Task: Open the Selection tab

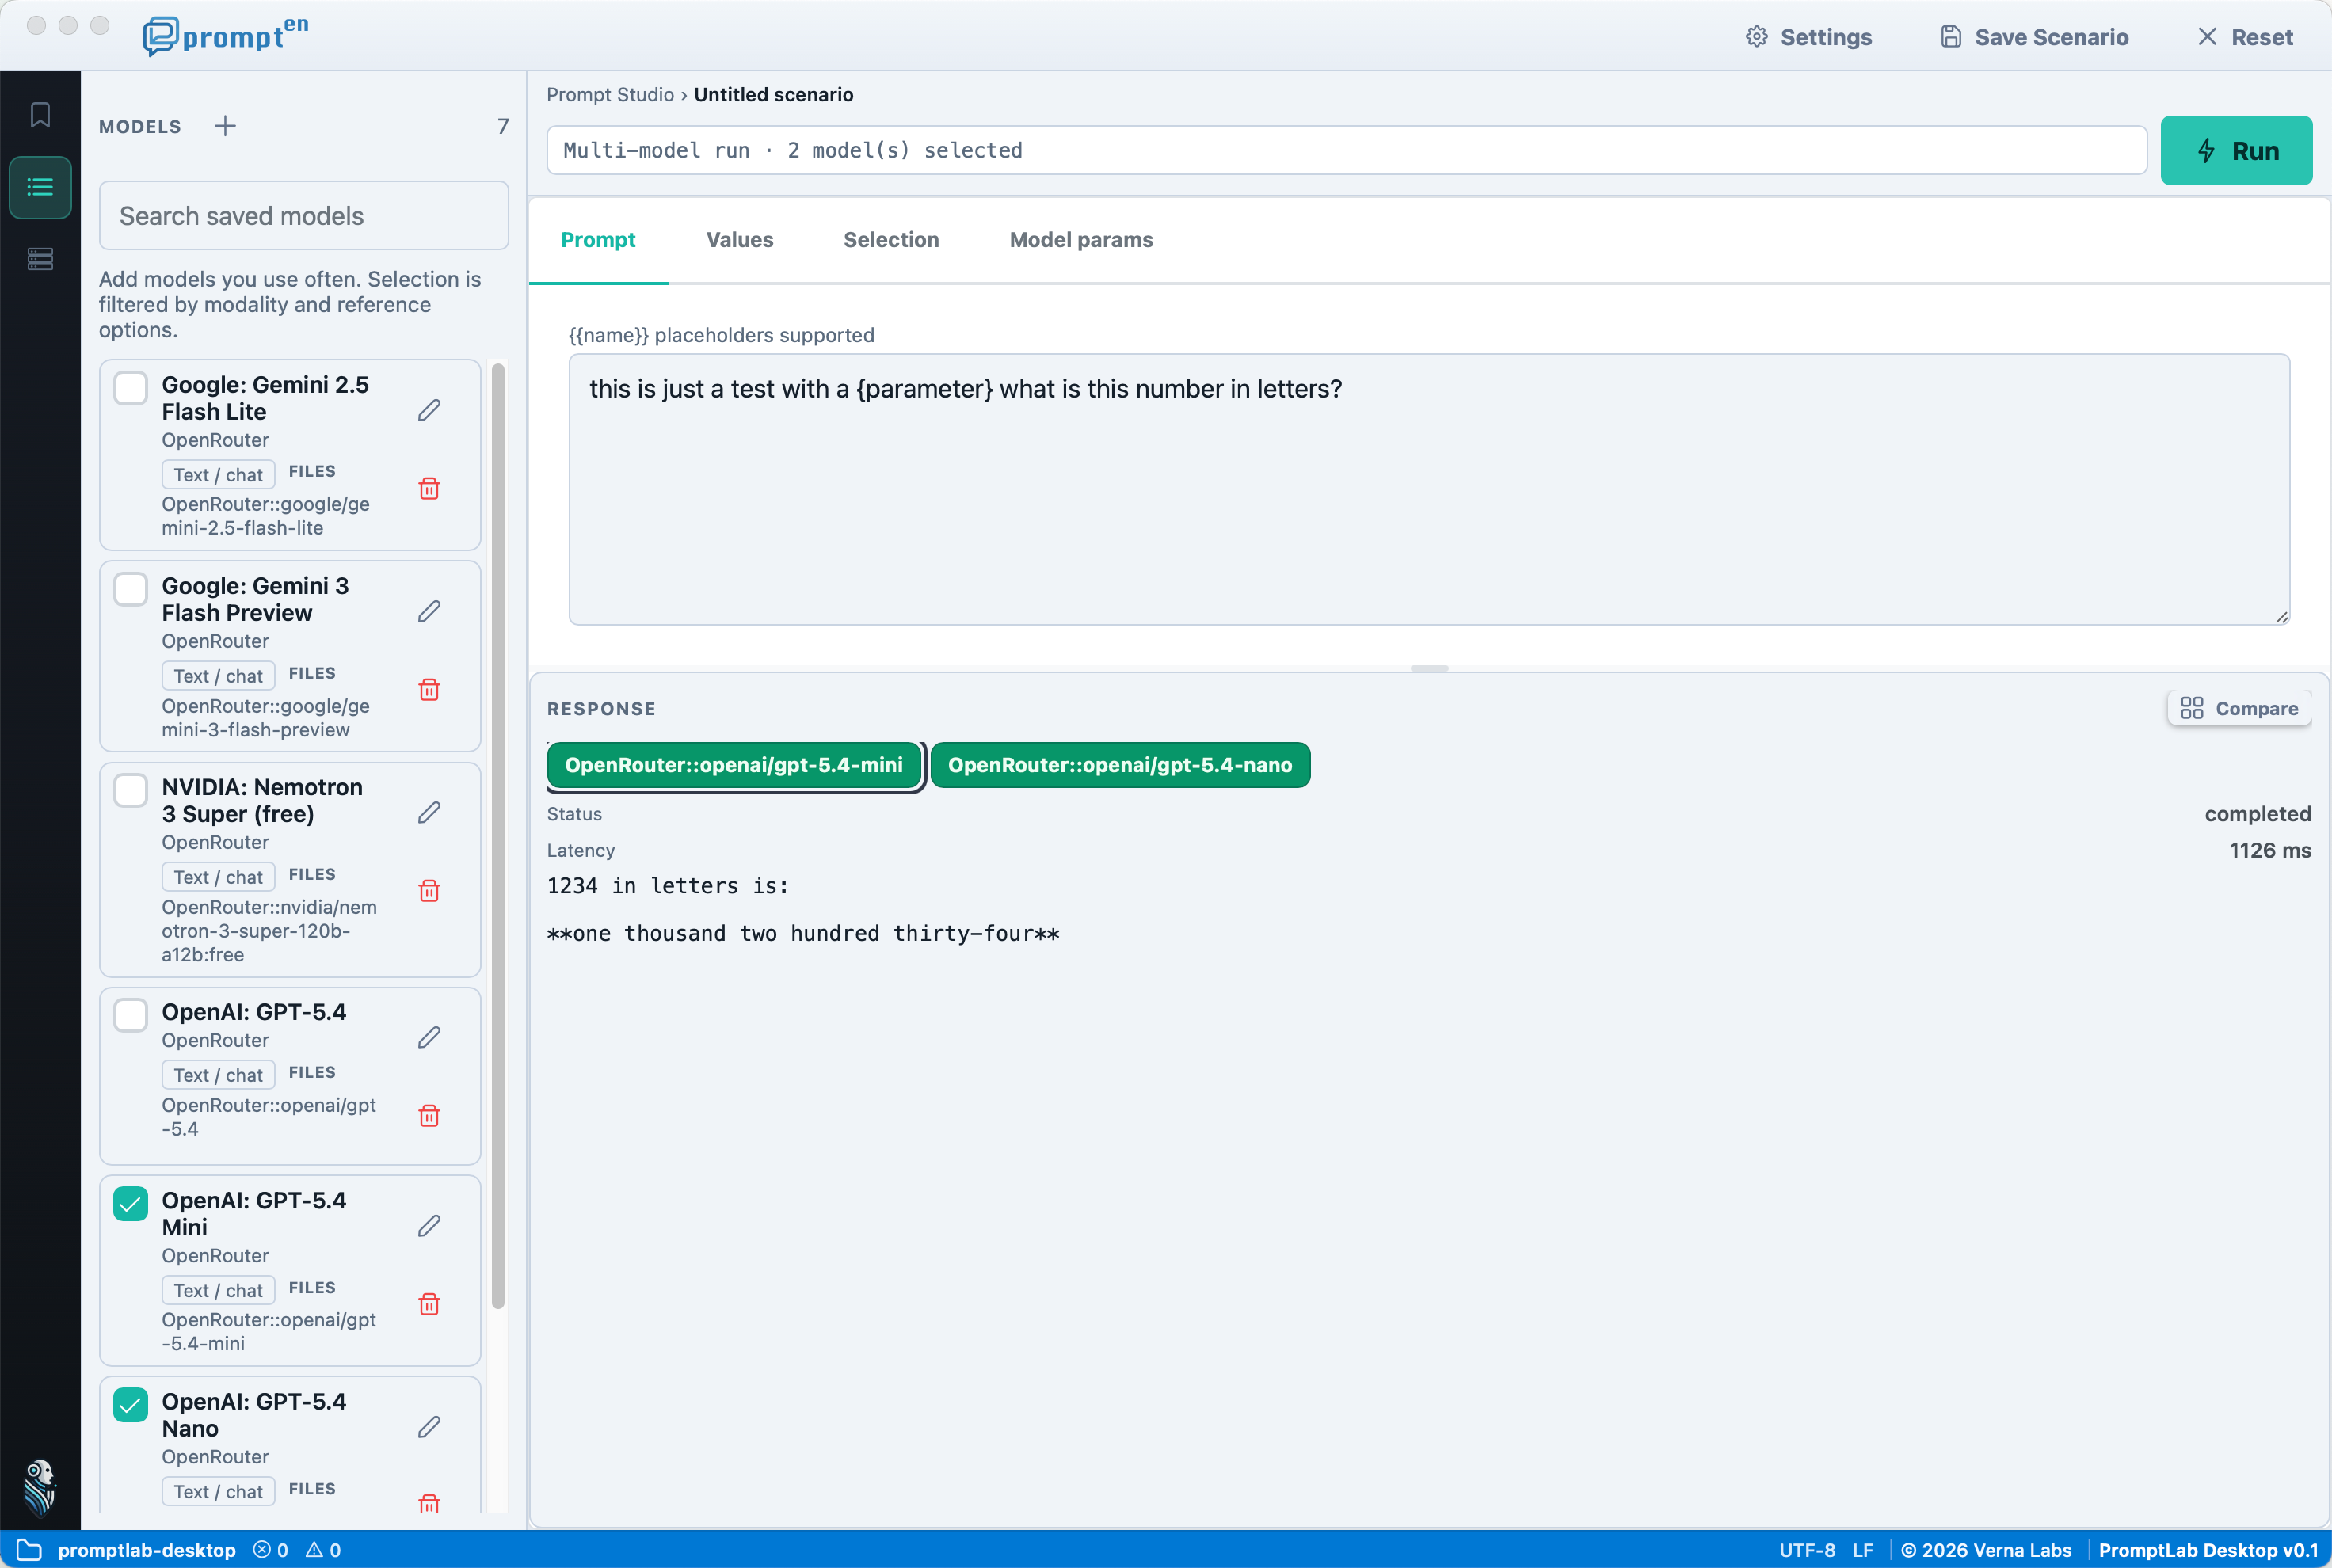Action: coord(891,240)
